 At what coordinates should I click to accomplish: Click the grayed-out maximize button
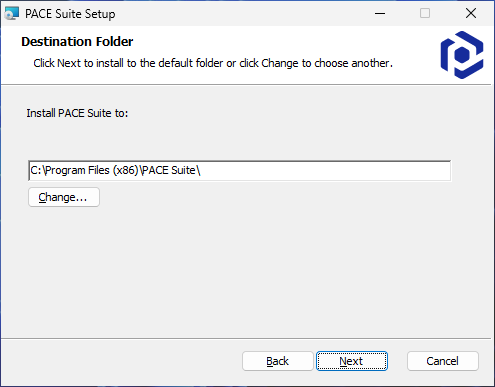point(425,14)
